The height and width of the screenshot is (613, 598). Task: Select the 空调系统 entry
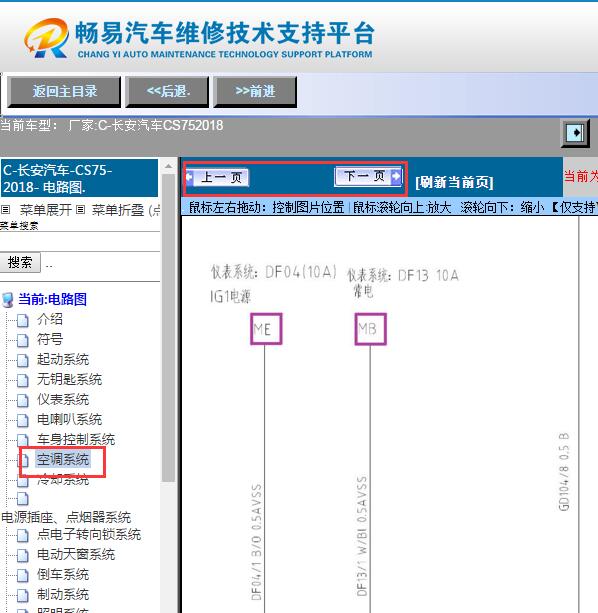(x=63, y=459)
